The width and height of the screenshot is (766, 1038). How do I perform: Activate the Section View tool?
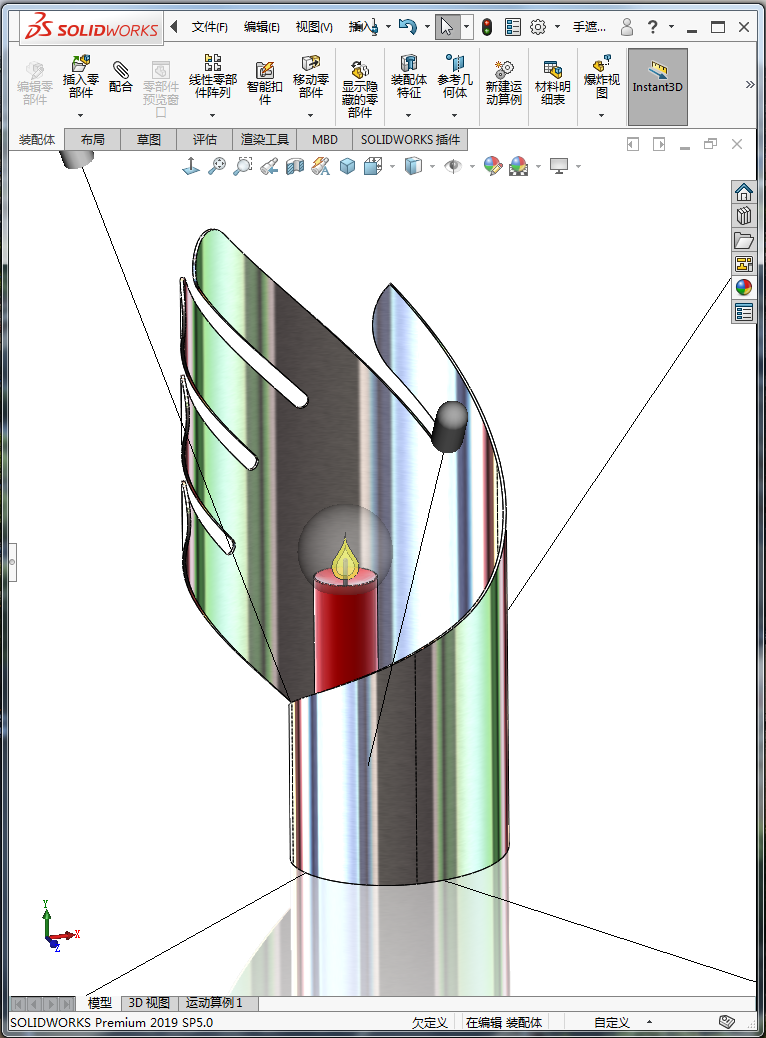295,166
